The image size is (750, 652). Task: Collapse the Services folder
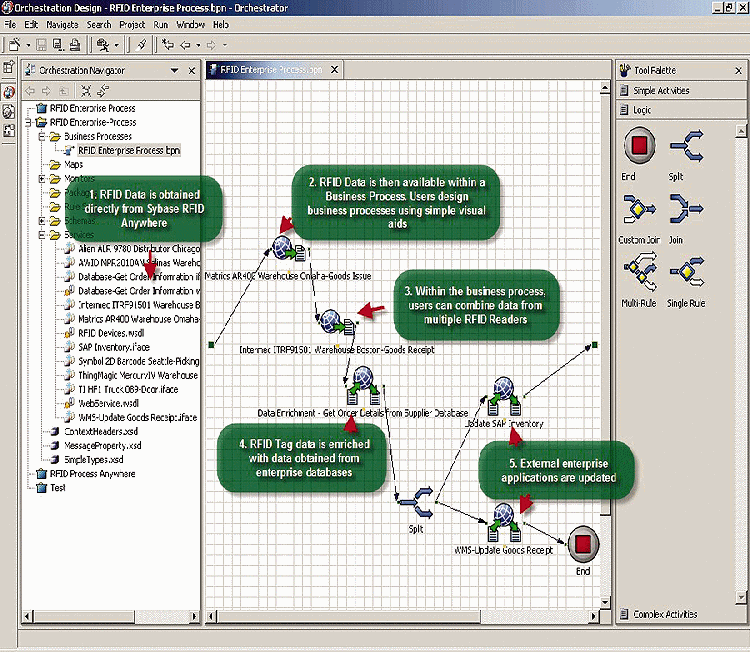pos(42,235)
